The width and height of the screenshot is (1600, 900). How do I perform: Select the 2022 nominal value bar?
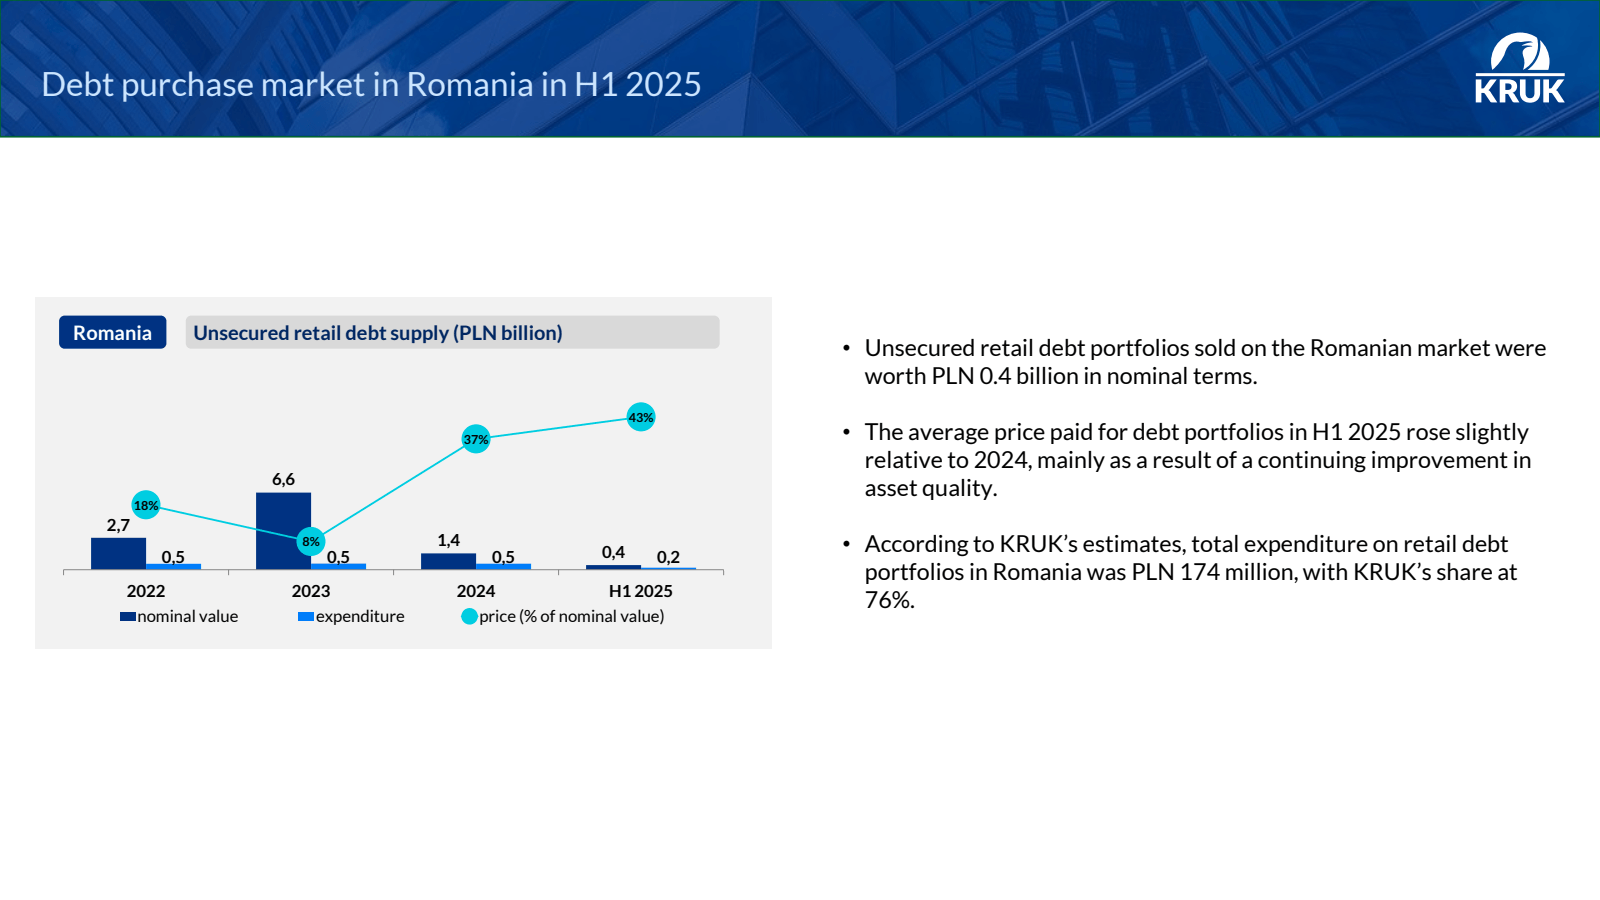pyautogui.click(x=118, y=554)
